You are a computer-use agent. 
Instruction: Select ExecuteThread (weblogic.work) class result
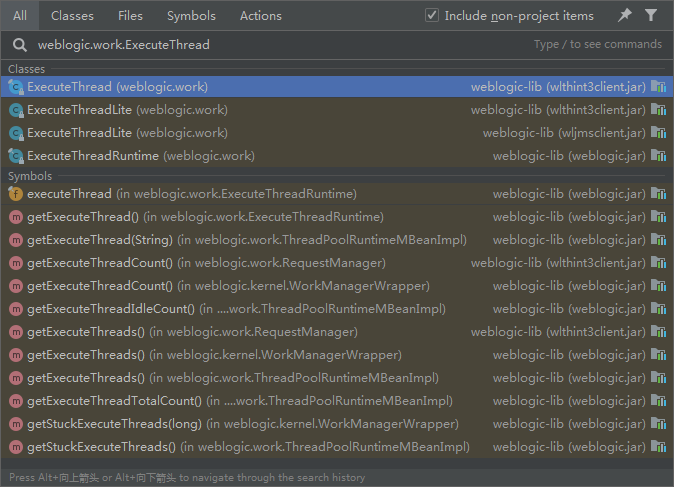point(337,87)
